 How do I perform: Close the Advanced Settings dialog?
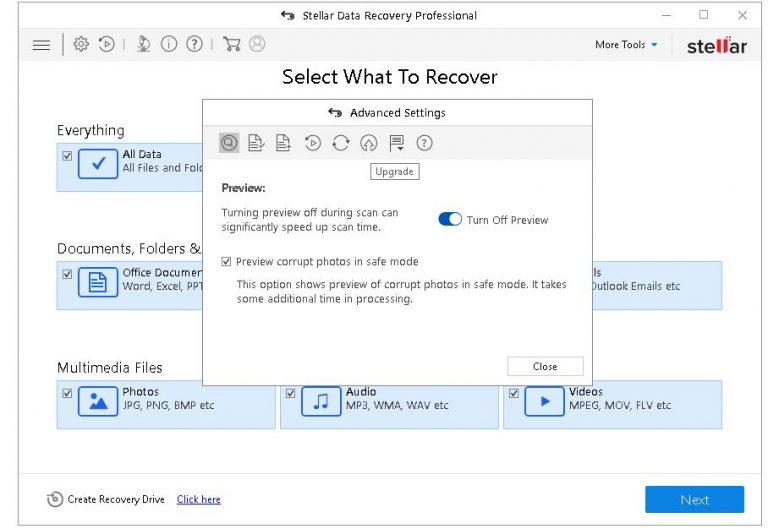pyautogui.click(x=545, y=366)
